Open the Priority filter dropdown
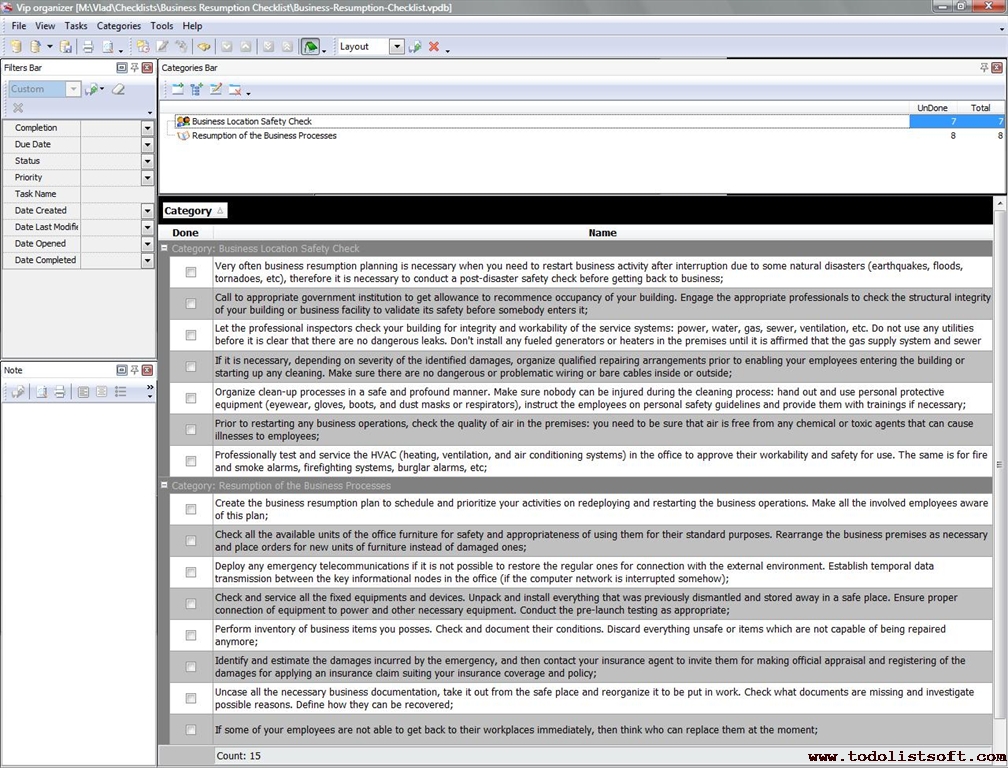The height and width of the screenshot is (768, 1008). pyautogui.click(x=147, y=177)
